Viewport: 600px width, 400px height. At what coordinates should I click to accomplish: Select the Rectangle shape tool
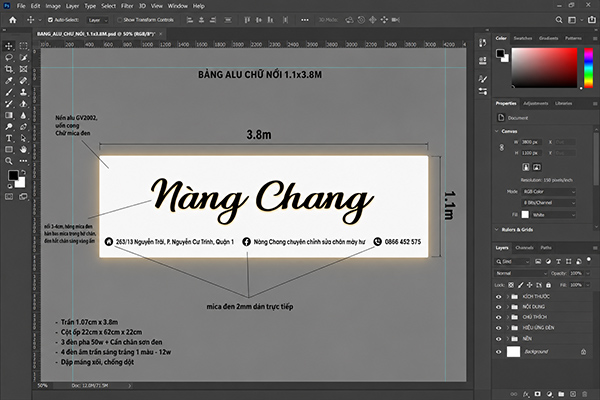click(9, 149)
